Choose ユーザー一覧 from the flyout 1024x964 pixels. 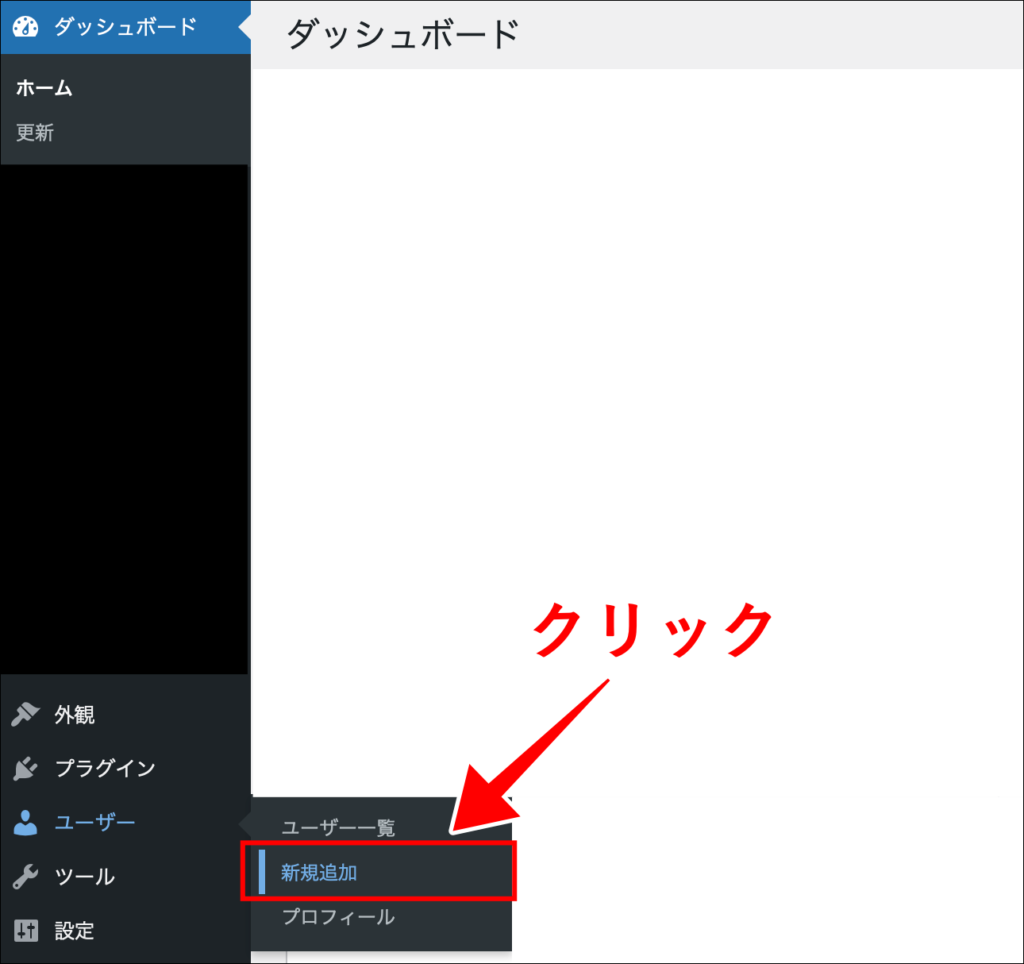coord(338,828)
